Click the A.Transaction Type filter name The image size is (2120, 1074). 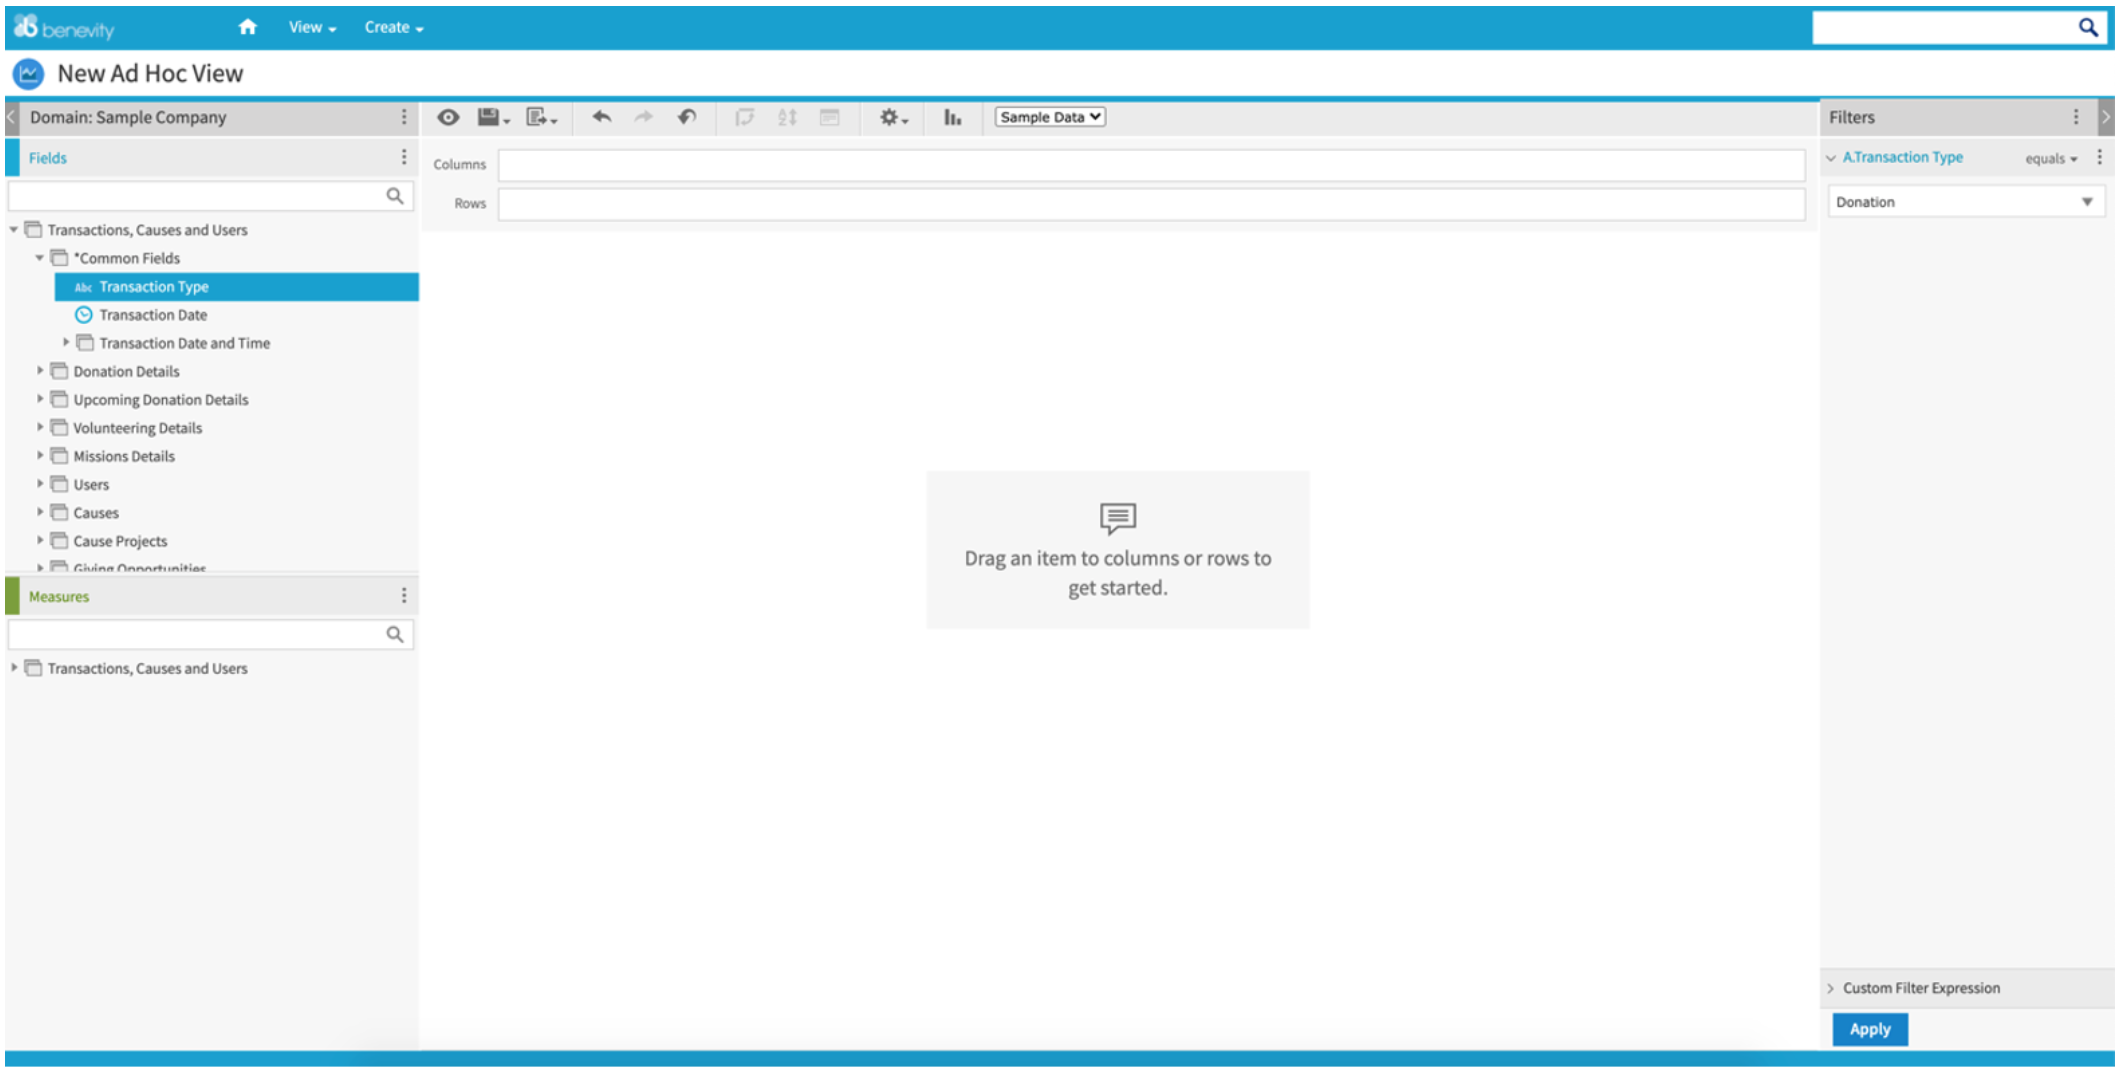[1902, 157]
